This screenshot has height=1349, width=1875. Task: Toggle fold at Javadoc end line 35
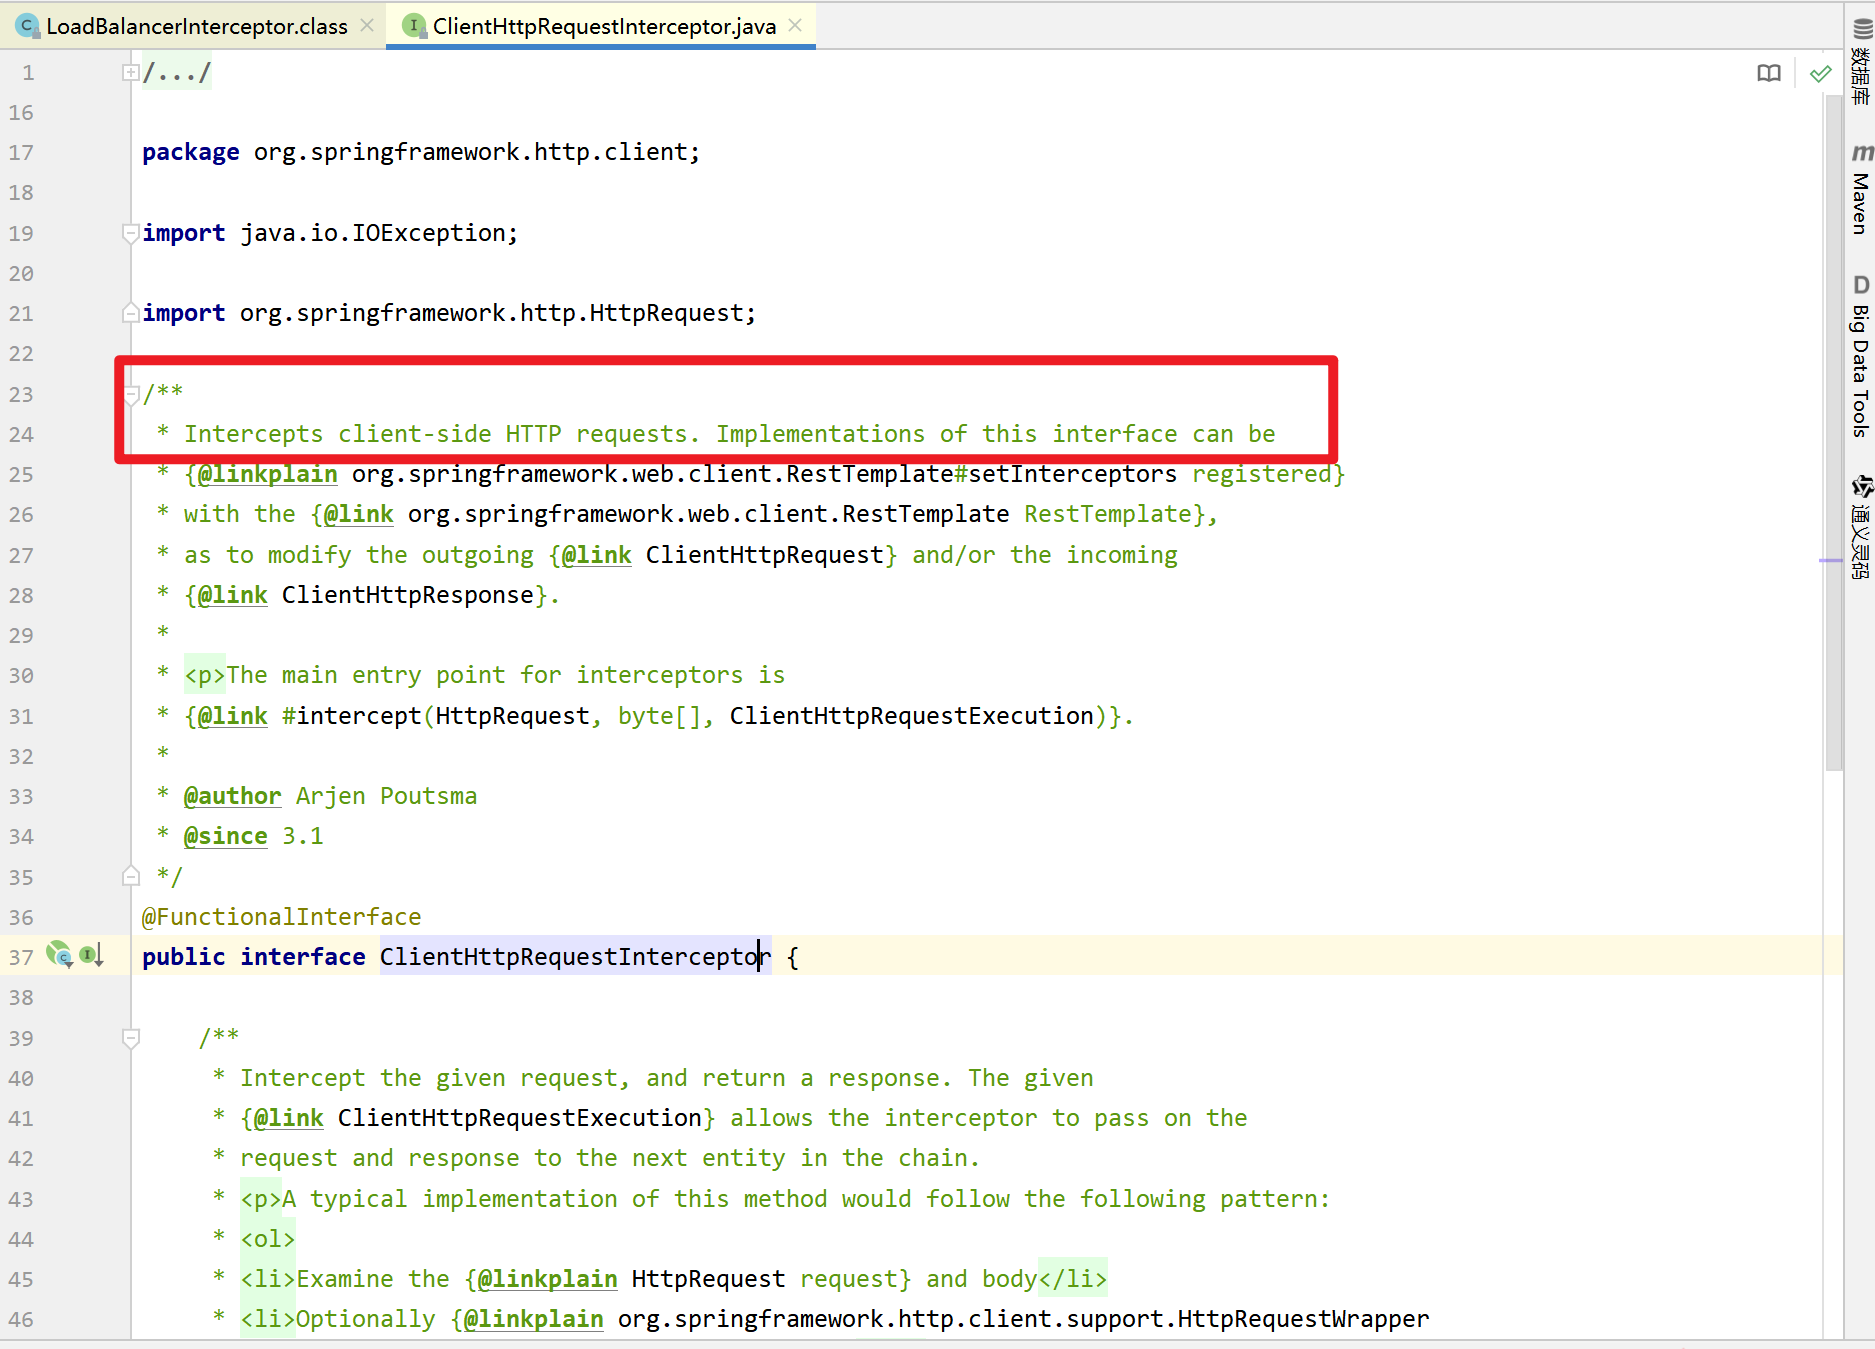pos(130,876)
